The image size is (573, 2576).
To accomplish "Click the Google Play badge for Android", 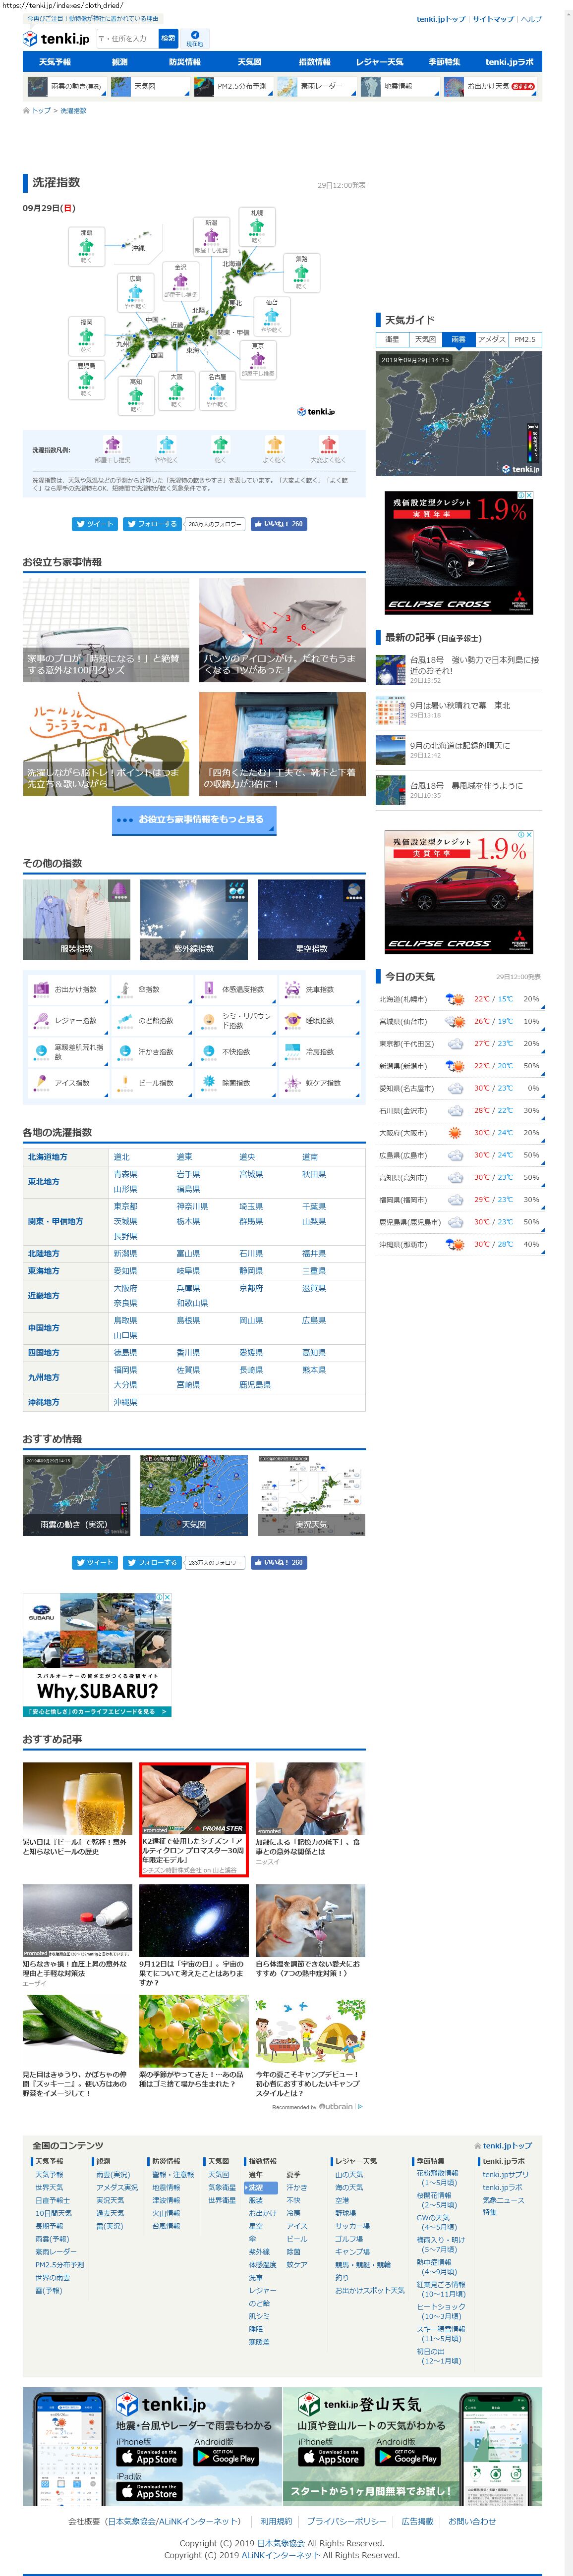I will pos(226,2456).
